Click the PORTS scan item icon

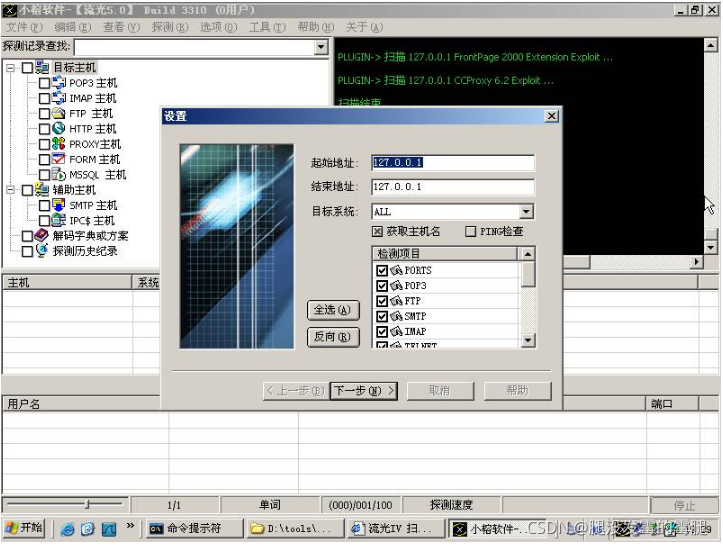396,271
